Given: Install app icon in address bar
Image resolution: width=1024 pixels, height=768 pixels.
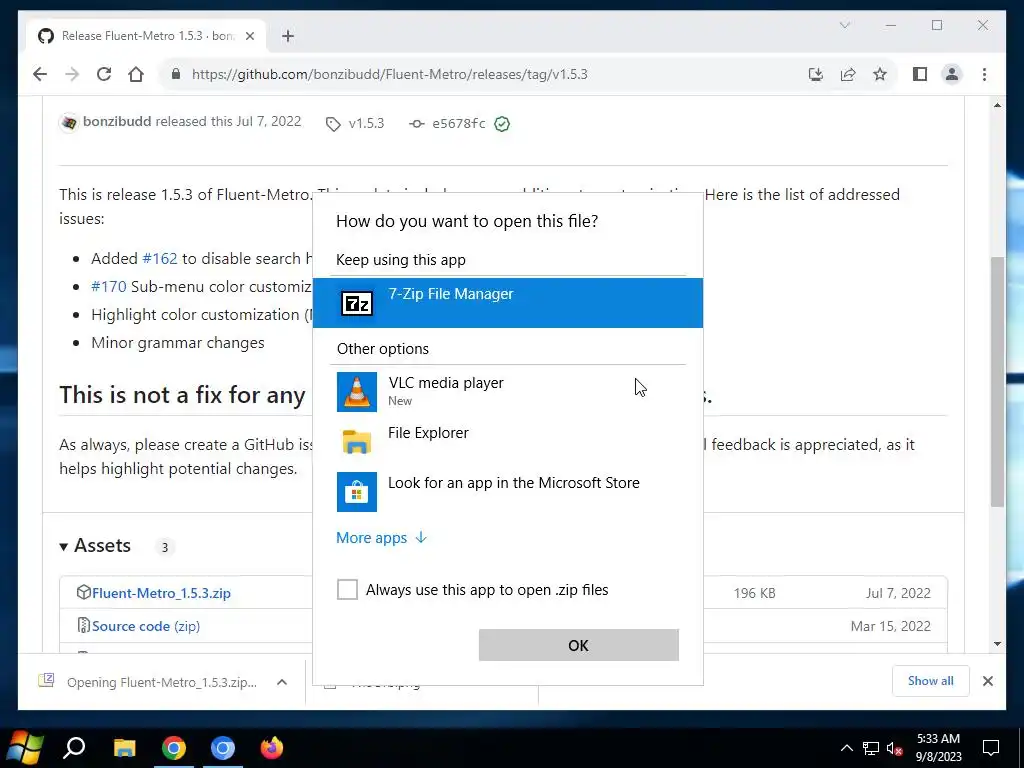Looking at the screenshot, I should (x=816, y=74).
